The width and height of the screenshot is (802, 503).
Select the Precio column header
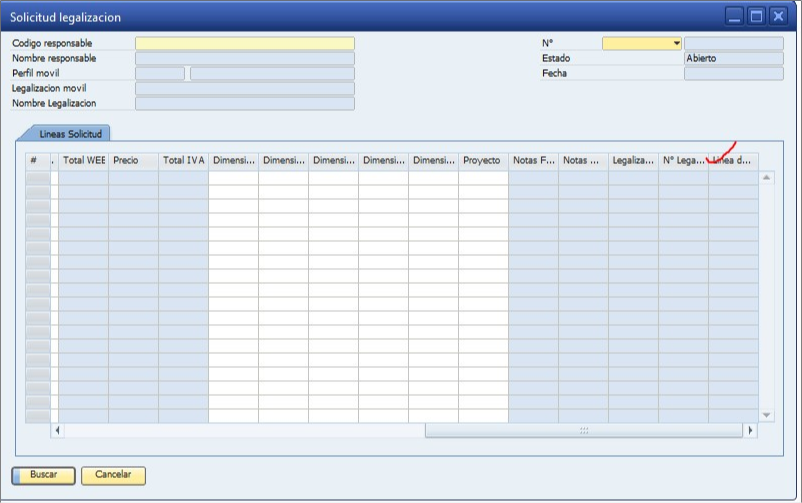[x=133, y=160]
